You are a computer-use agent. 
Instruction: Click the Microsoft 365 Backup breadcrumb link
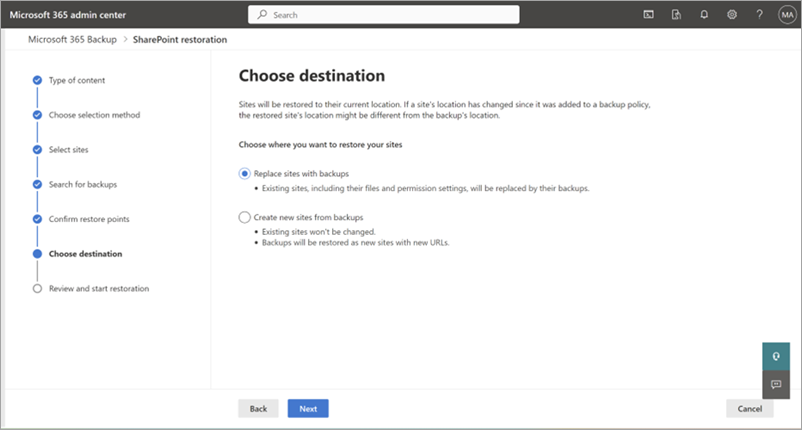[x=68, y=39]
